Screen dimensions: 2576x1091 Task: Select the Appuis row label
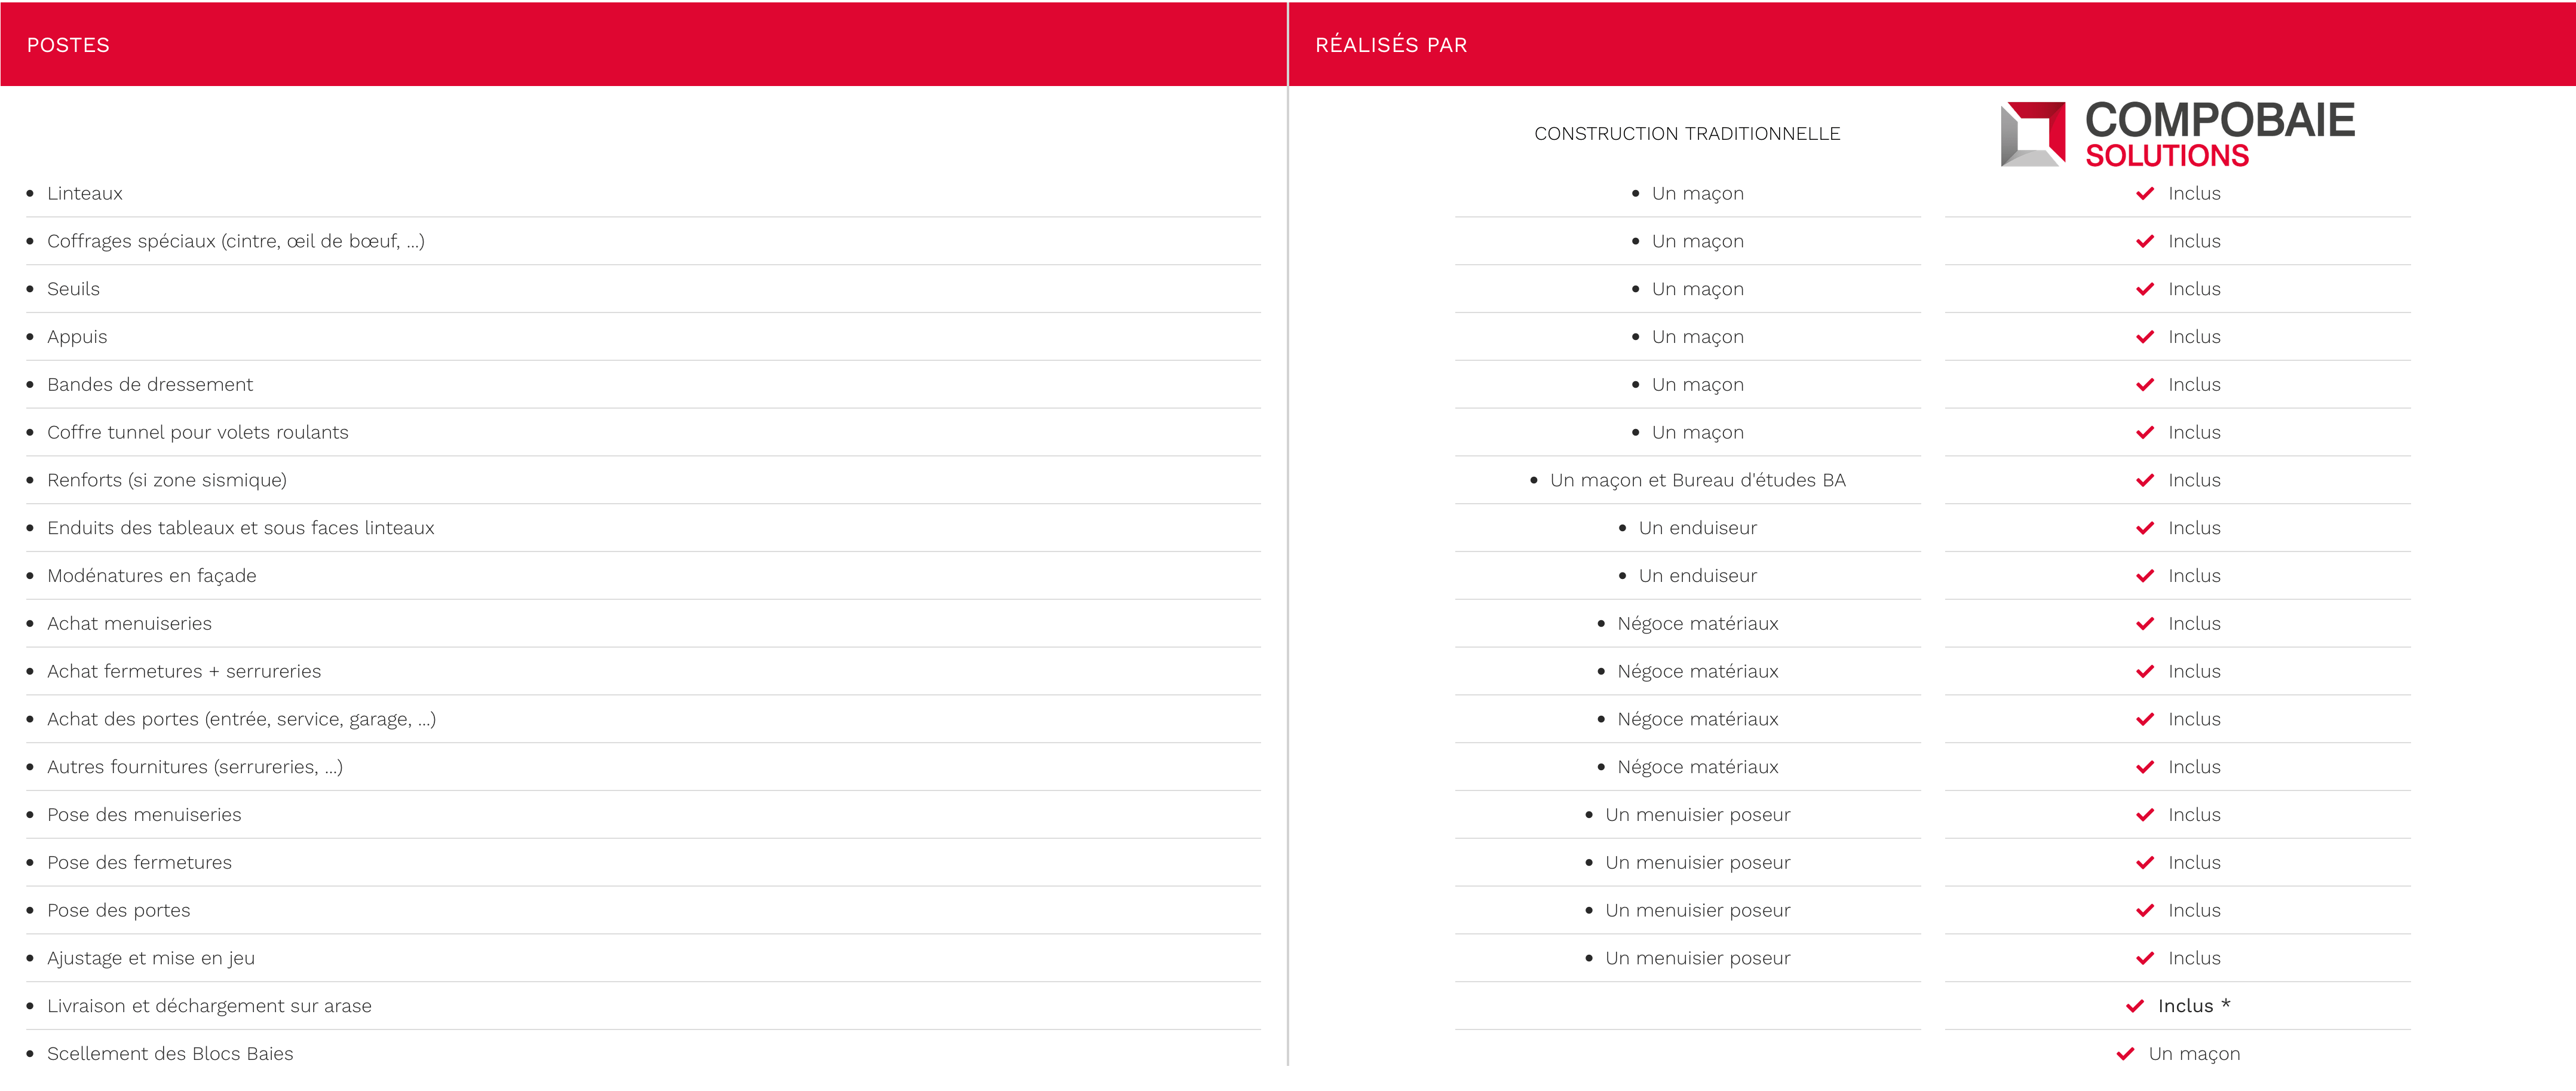coord(77,338)
